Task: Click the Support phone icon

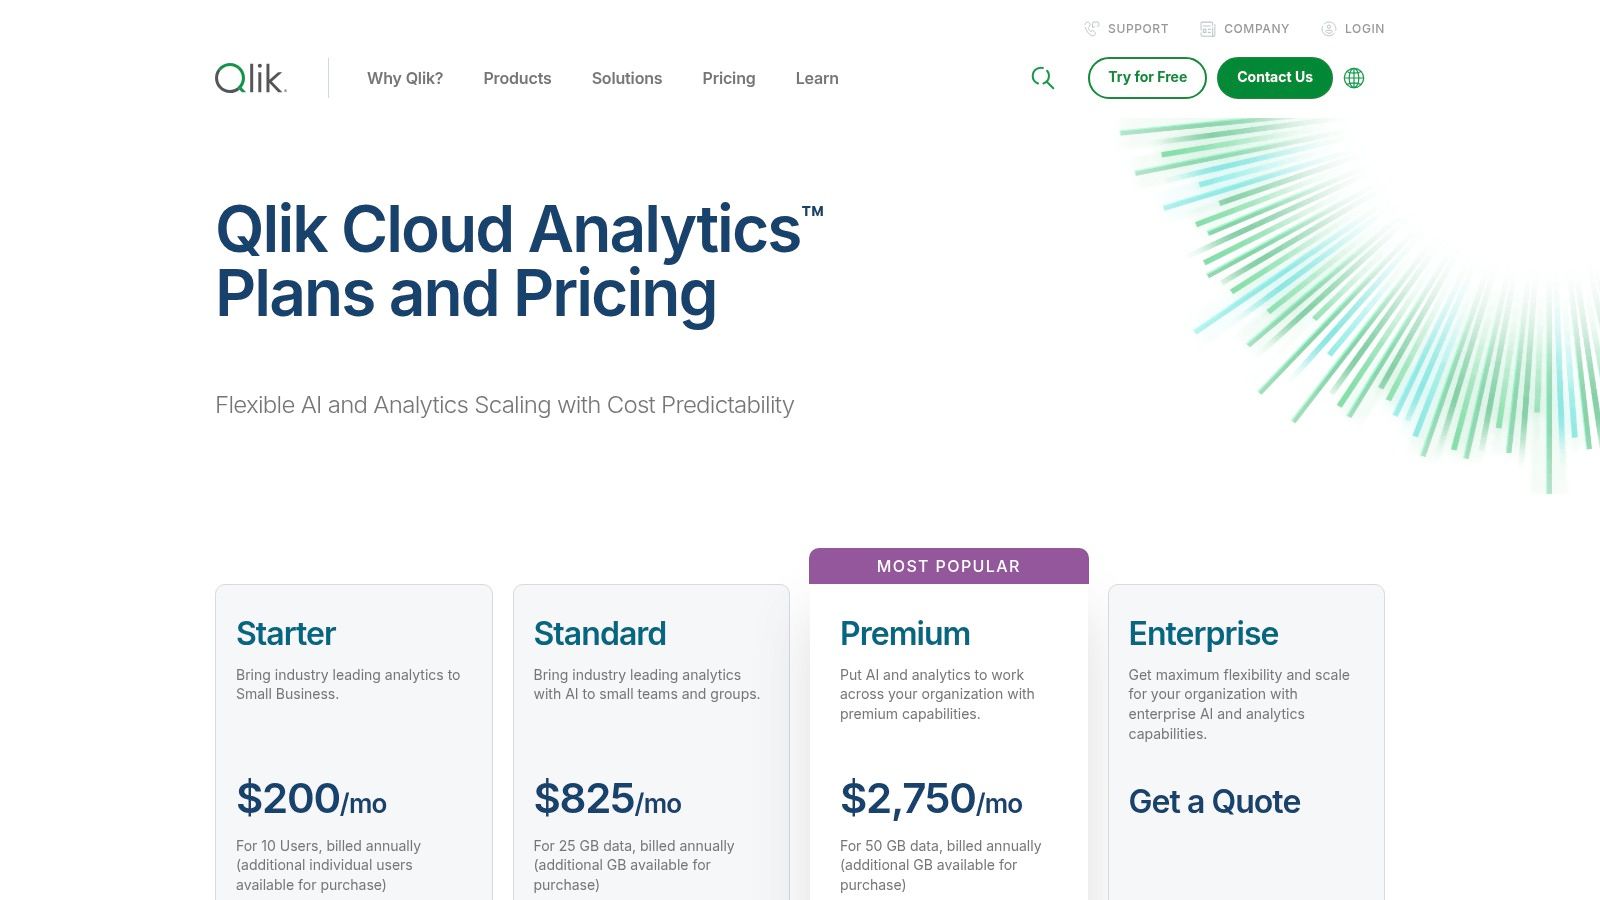Action: click(x=1090, y=28)
